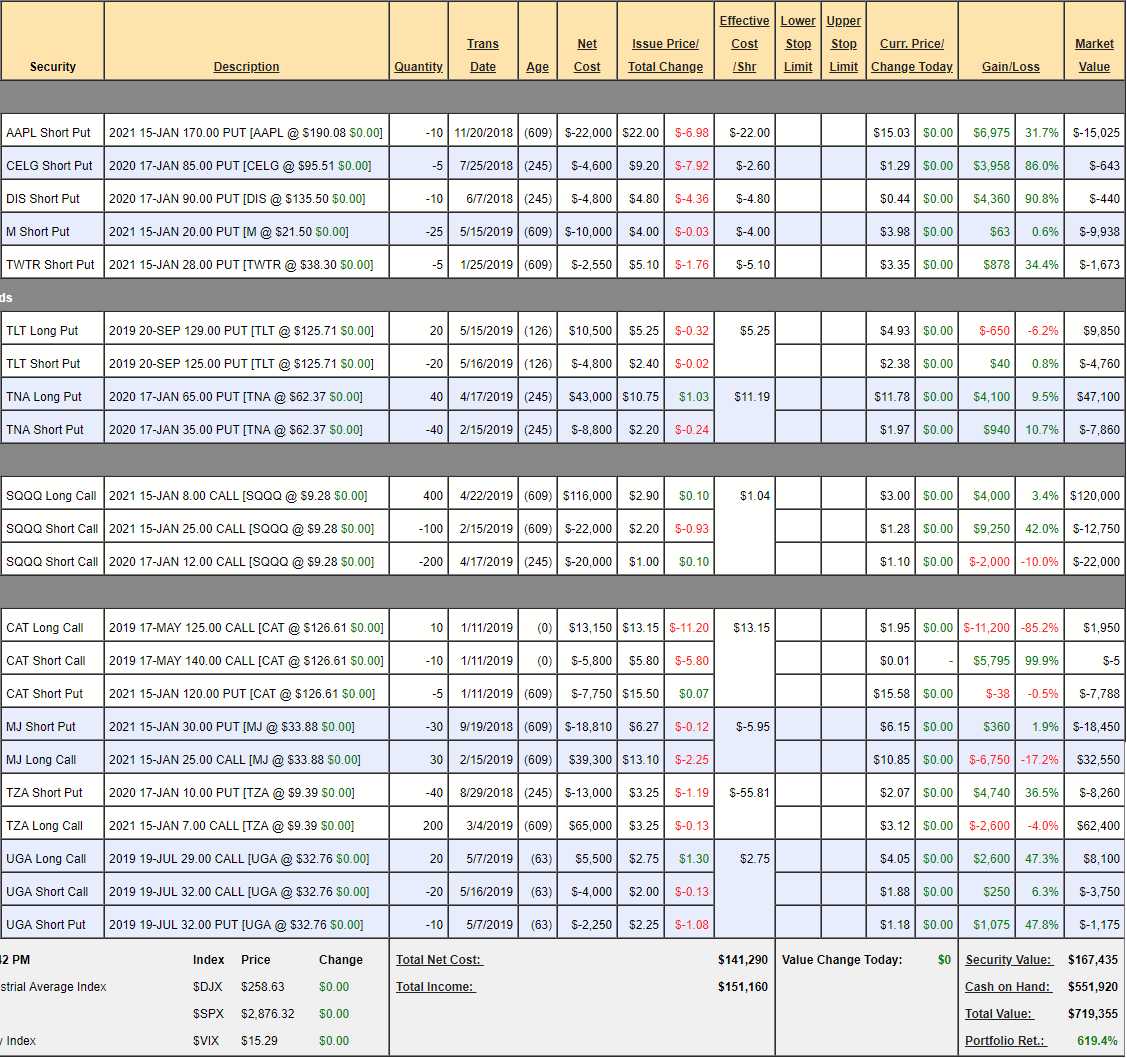Select the AAPL Short Put row
Image resolution: width=1127 pixels, height=1058 pixels.
click(48, 133)
